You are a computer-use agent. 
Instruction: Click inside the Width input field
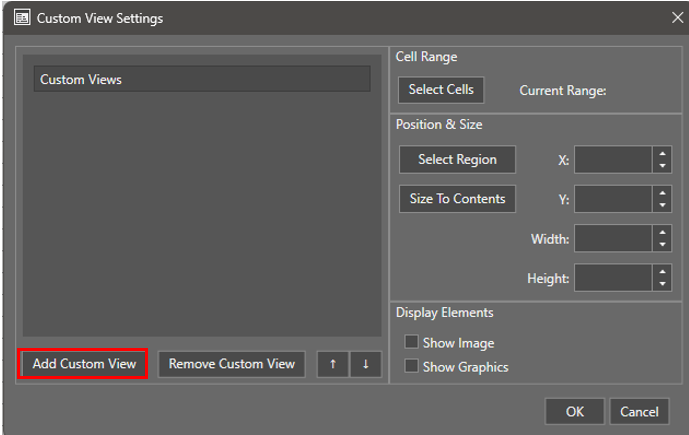tap(613, 238)
